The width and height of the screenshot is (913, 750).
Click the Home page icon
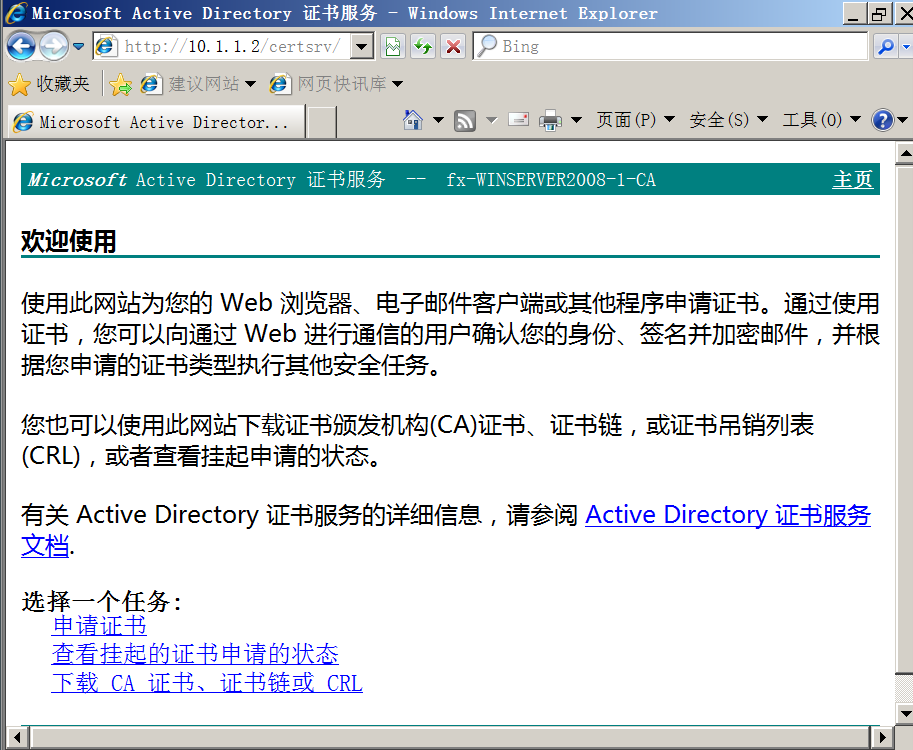pyautogui.click(x=412, y=121)
